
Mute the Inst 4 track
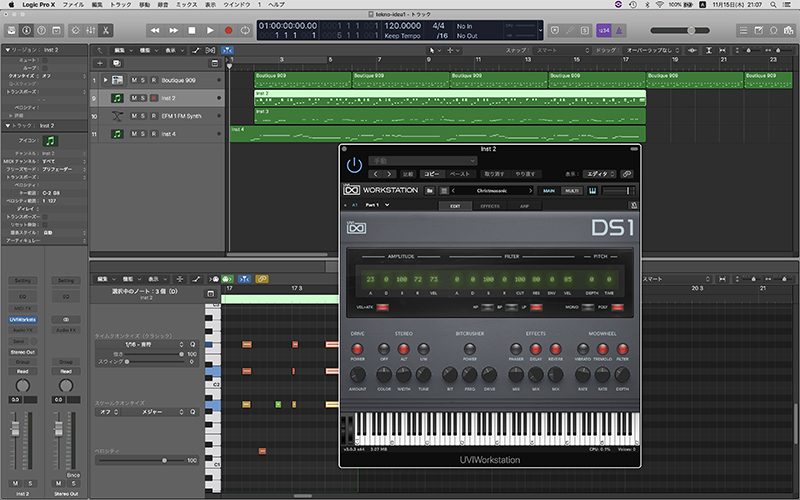134,134
